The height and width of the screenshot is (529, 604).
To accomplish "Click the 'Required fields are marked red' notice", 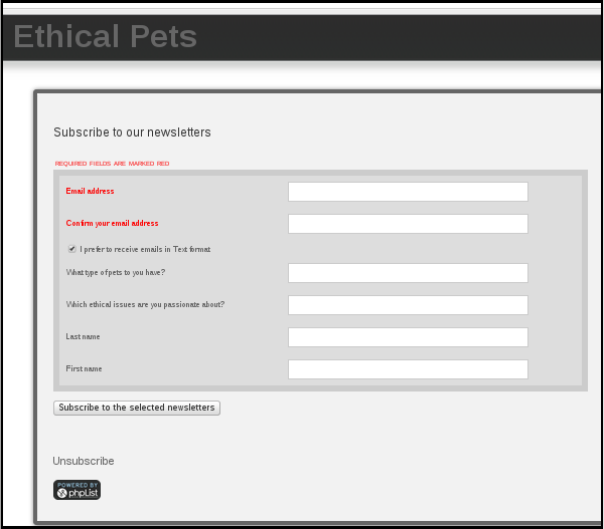I will [x=112, y=163].
